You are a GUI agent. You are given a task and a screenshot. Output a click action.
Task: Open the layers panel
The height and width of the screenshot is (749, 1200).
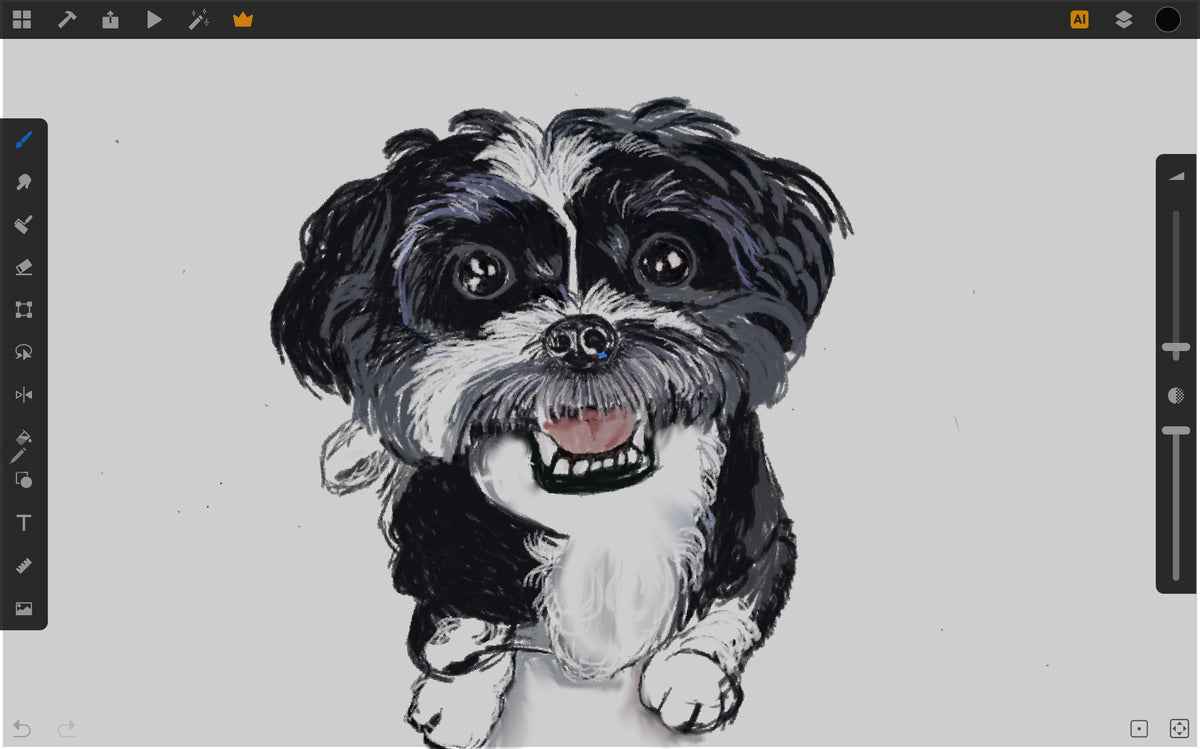point(1124,19)
